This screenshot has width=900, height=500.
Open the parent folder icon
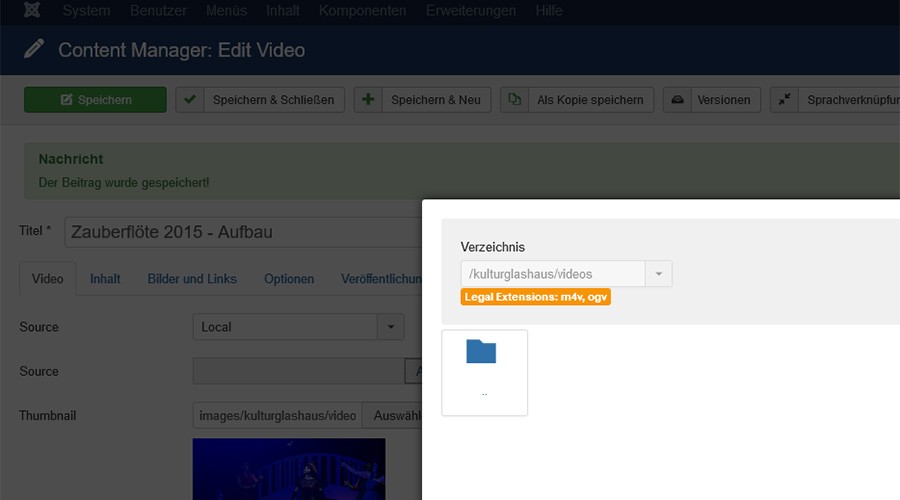[x=481, y=352]
